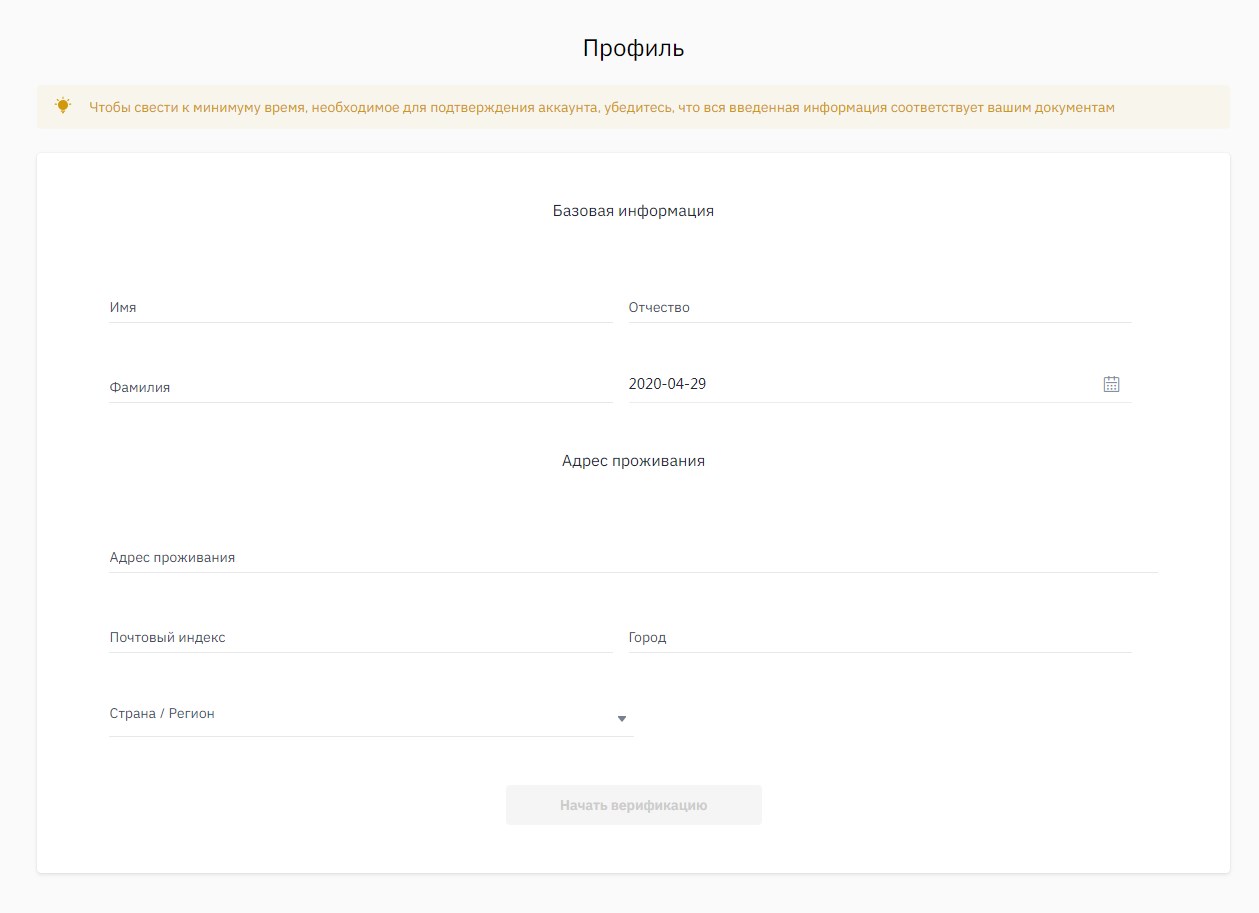Viewport: 1259px width, 913px height.
Task: Focus the Имя input field
Action: [x=360, y=308]
